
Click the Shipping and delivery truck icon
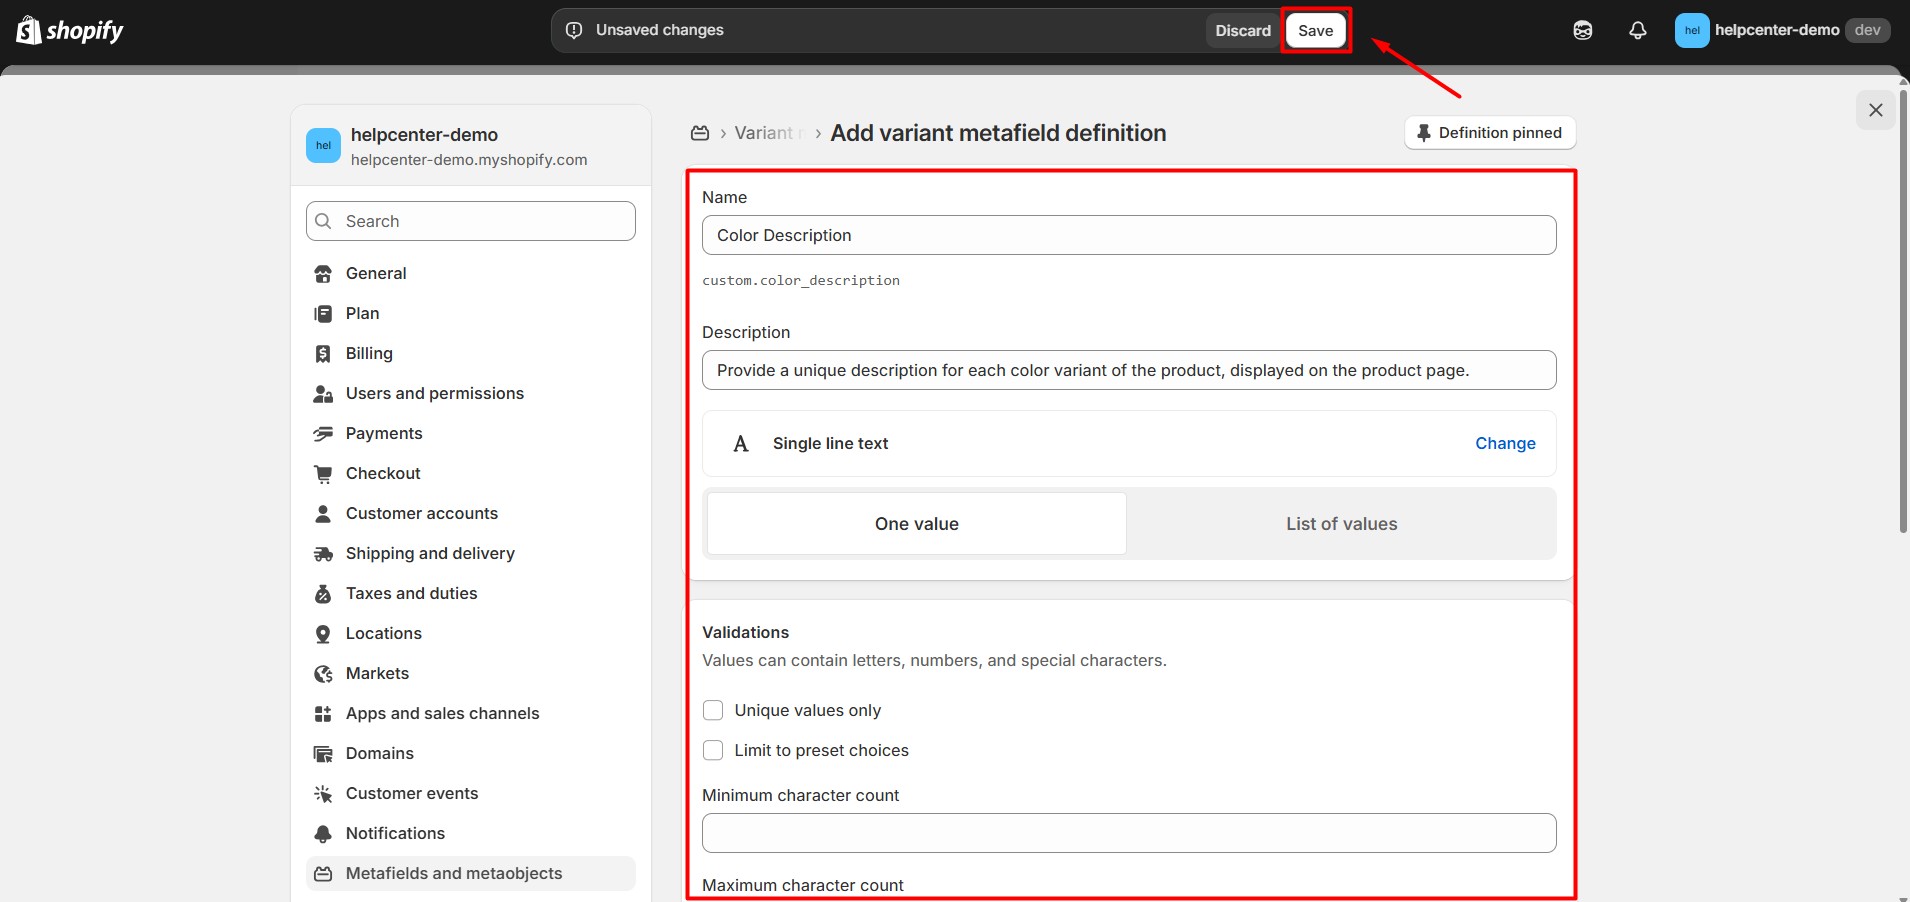point(323,554)
